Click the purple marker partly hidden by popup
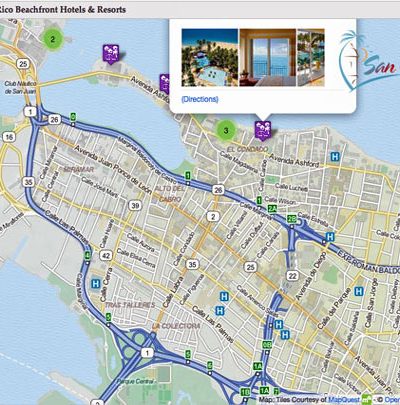The height and width of the screenshot is (405, 400). pos(165,83)
